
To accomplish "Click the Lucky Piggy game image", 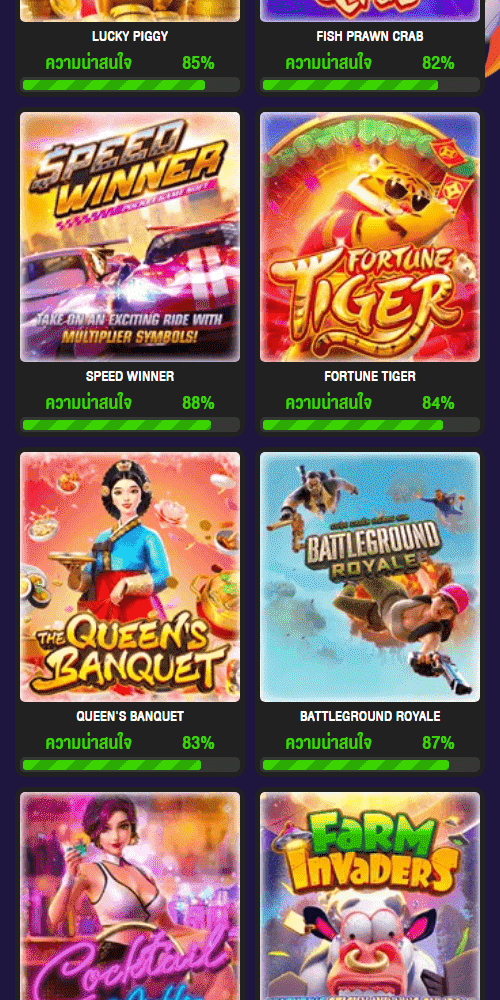I will pos(130,11).
